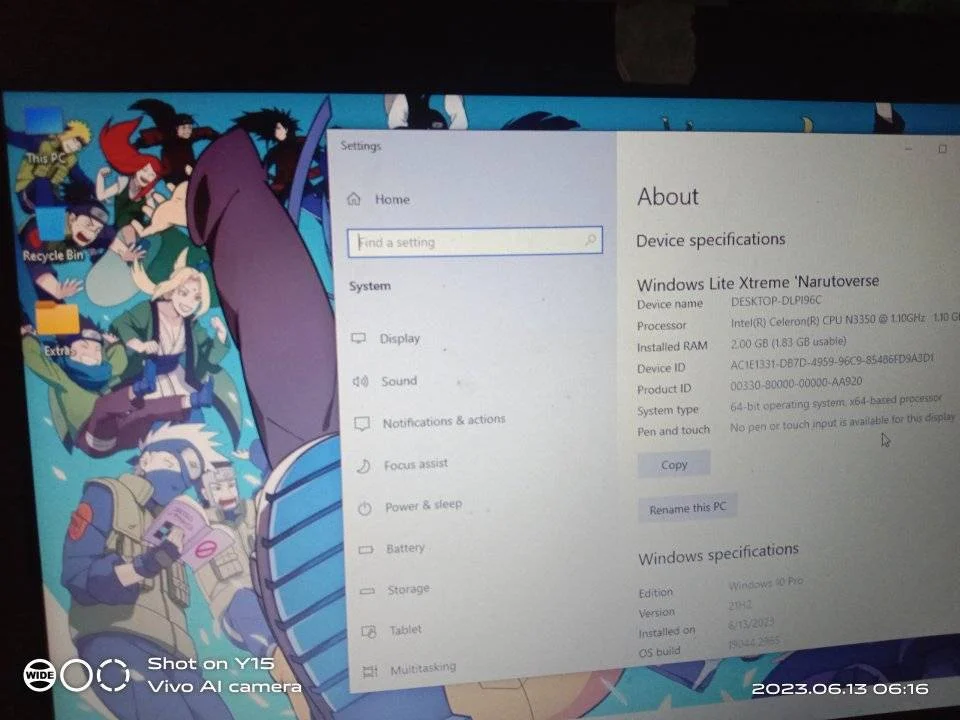Click the About page title
Screen dimensions: 960x720
(668, 197)
